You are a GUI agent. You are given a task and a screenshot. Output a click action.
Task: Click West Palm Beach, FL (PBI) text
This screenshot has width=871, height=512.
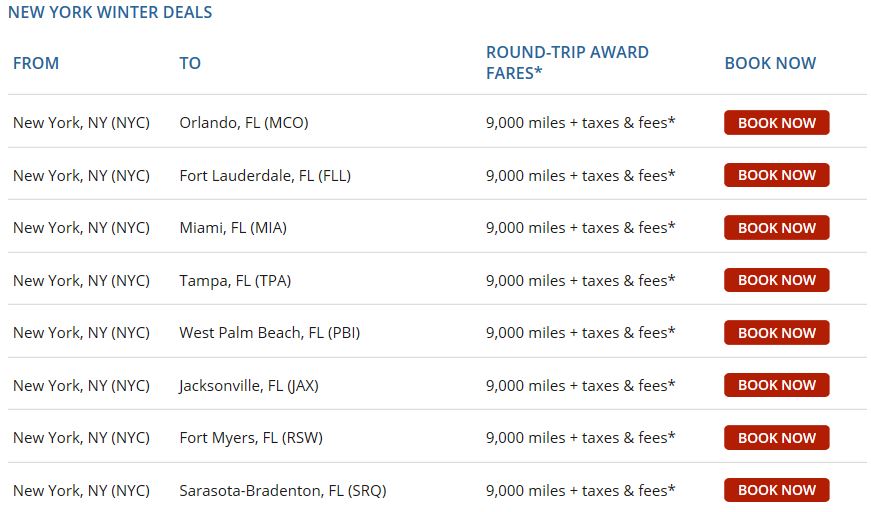tap(269, 333)
